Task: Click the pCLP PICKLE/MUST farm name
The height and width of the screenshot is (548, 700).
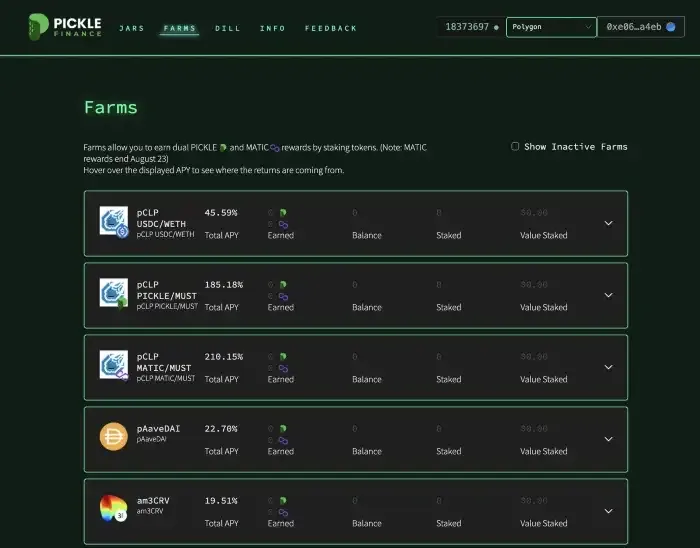Action: click(x=167, y=290)
